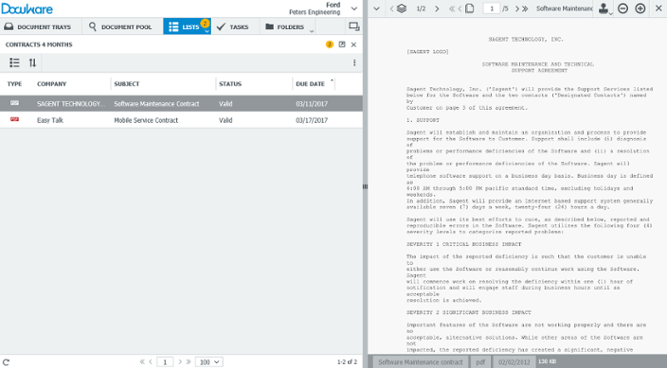
Task: Zoom in on the document
Action: pos(640,9)
